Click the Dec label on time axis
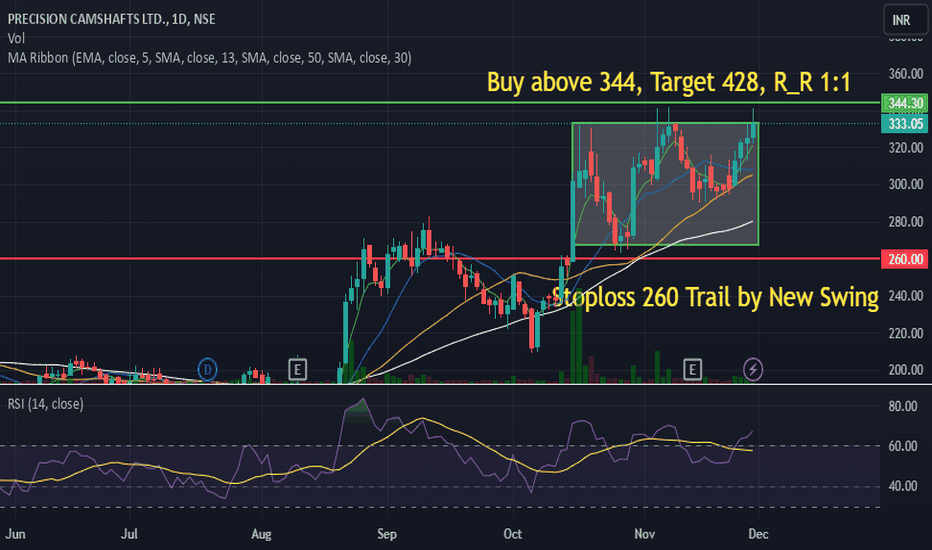 click(758, 534)
